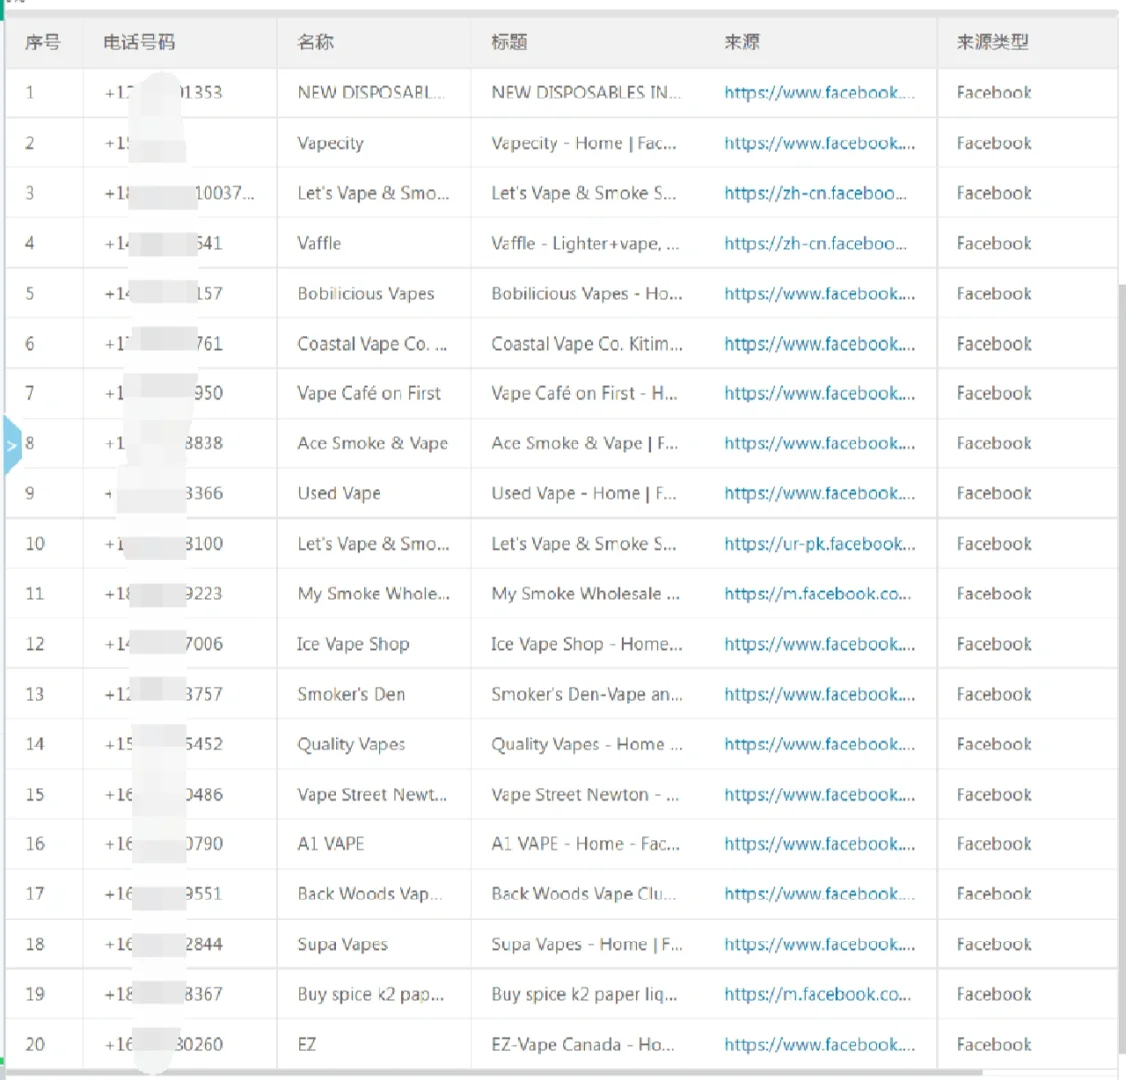Open EZ-Vape Canada source link

pos(819,1045)
